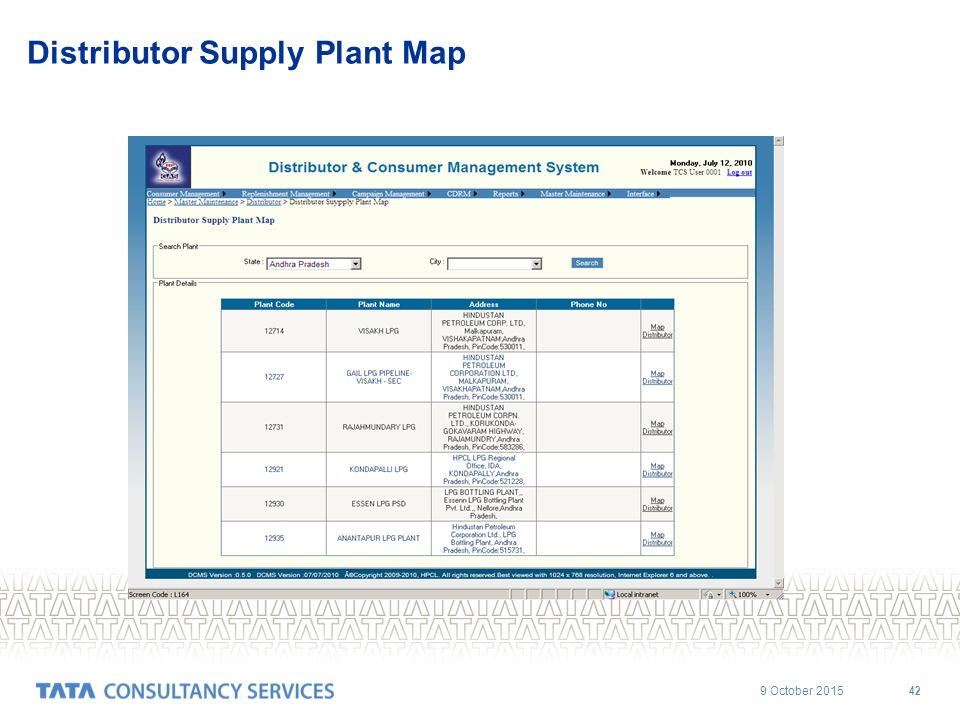Click browser scrollbar down arrow

779,583
